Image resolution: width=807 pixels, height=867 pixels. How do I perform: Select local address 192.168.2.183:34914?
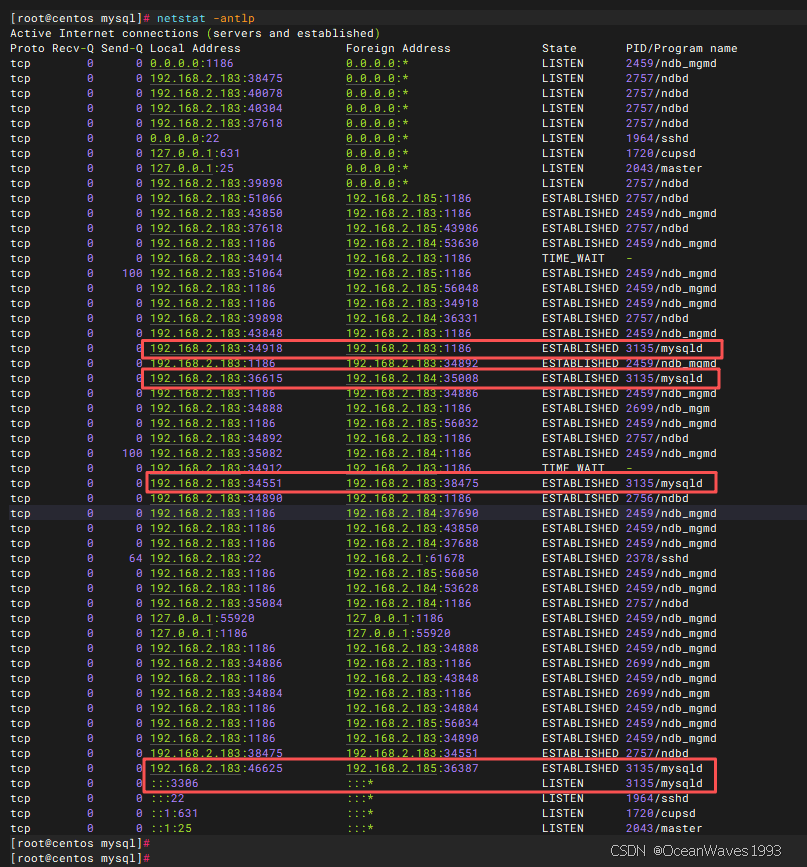pos(216,258)
